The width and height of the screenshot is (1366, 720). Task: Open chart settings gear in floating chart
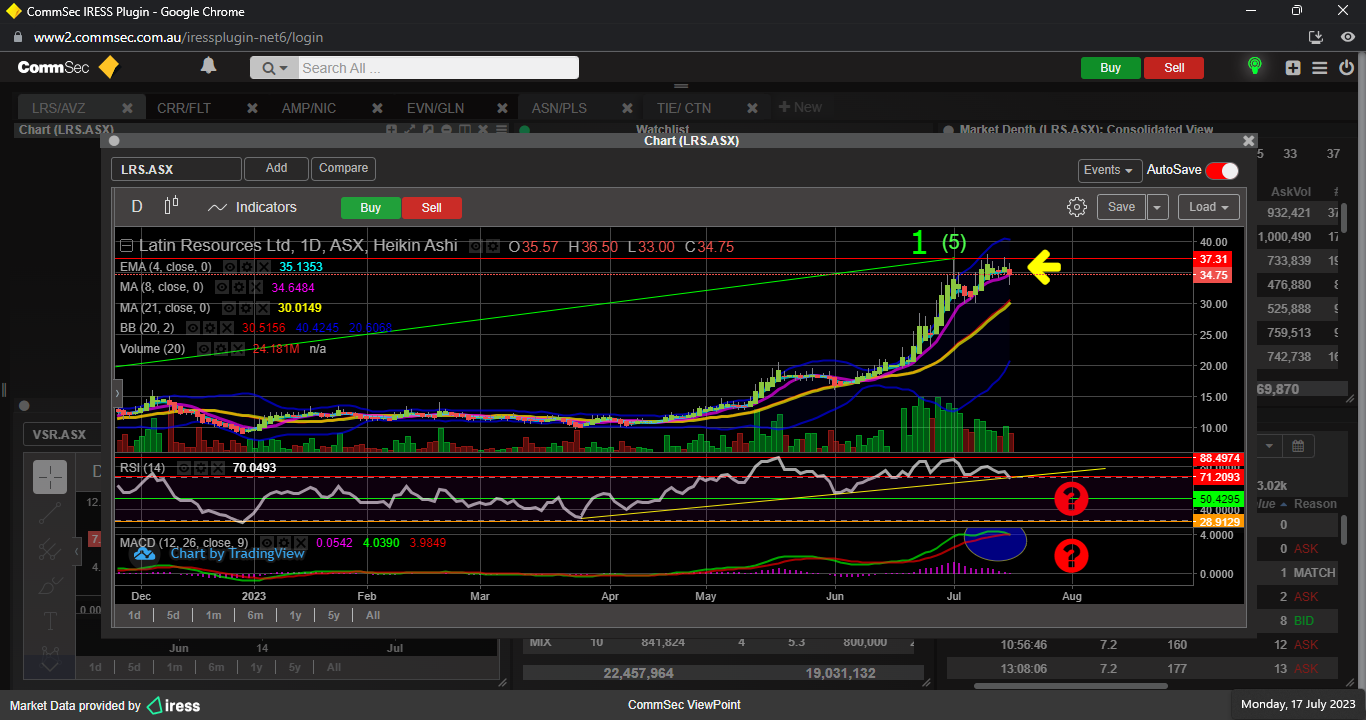pos(1076,207)
